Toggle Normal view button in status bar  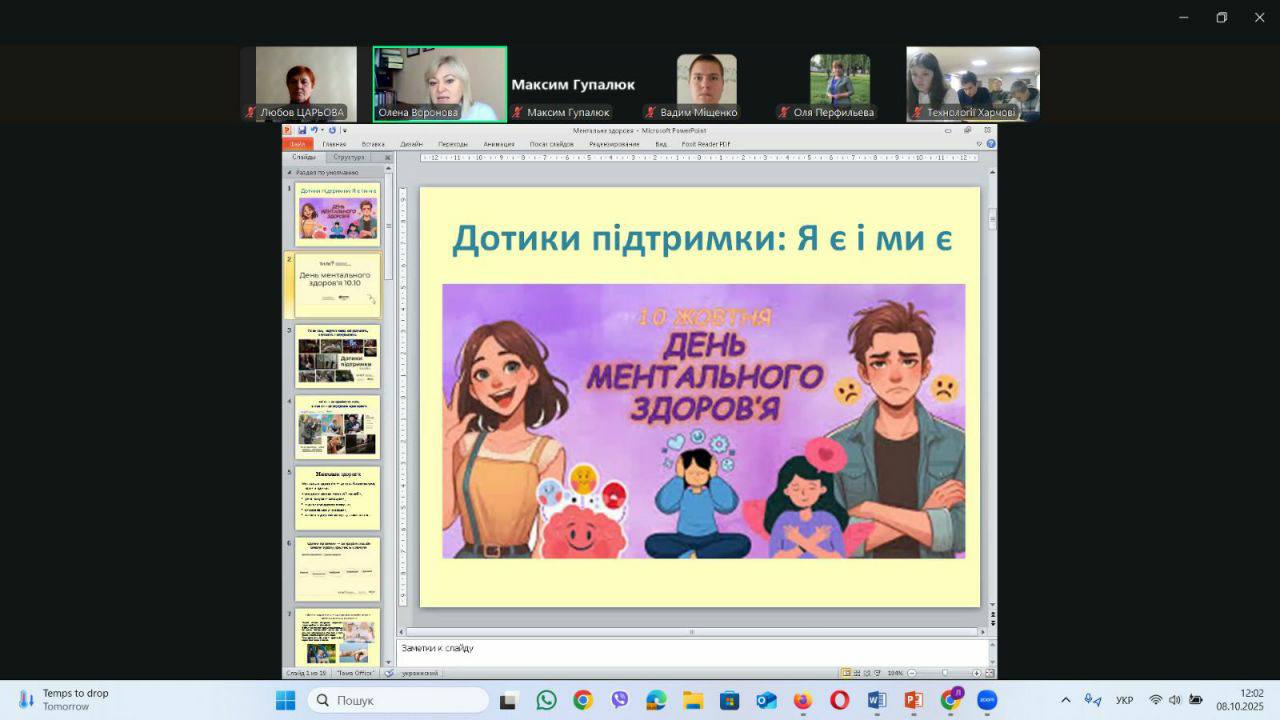(x=846, y=673)
